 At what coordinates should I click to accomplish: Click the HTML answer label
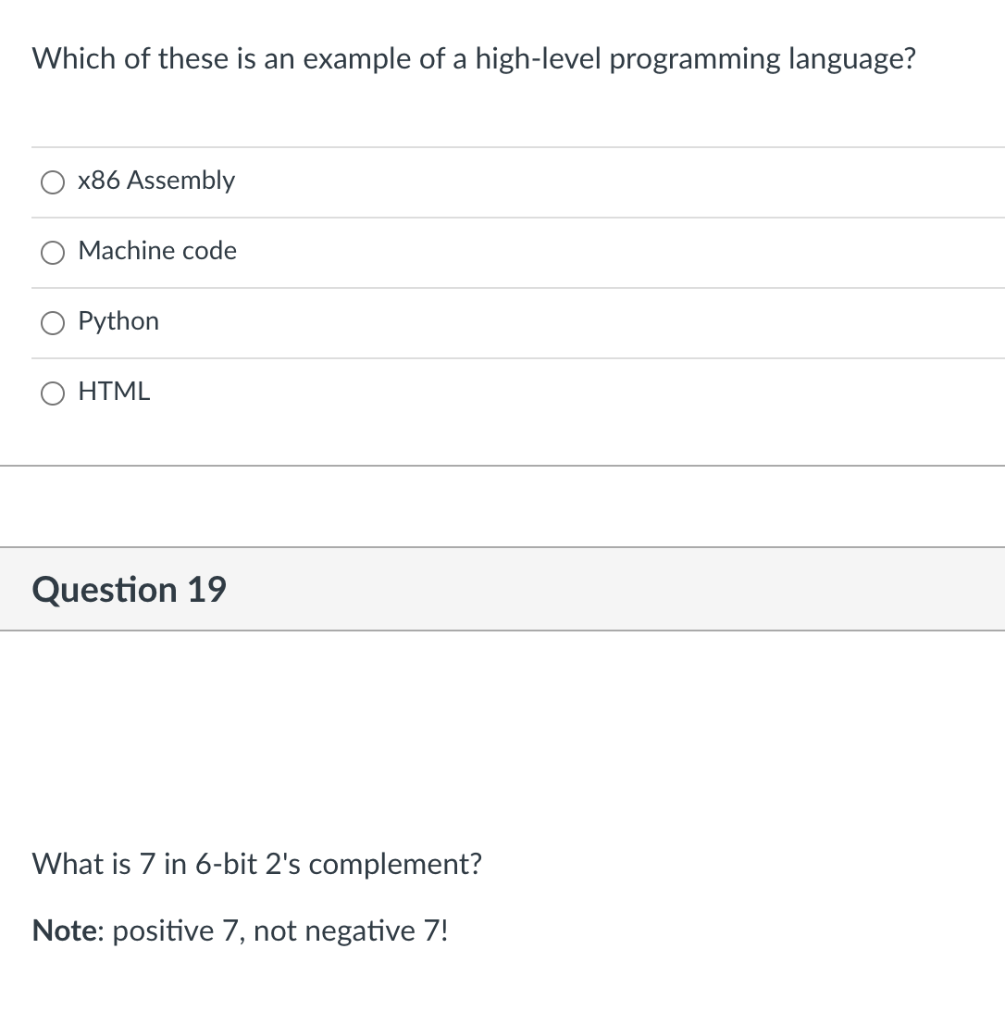click(x=113, y=391)
